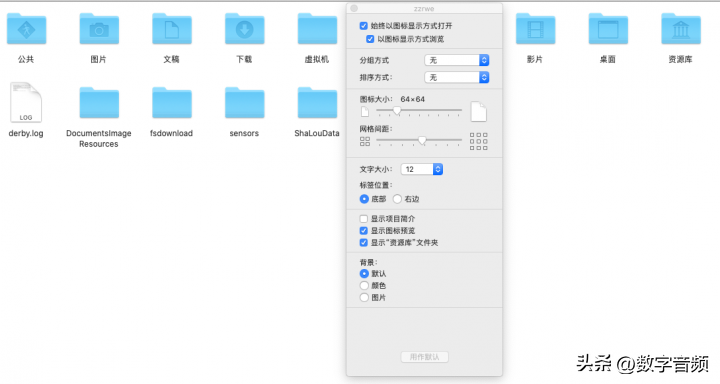720x384 pixels.
Task: Click the sensors name label
Action: click(x=244, y=133)
